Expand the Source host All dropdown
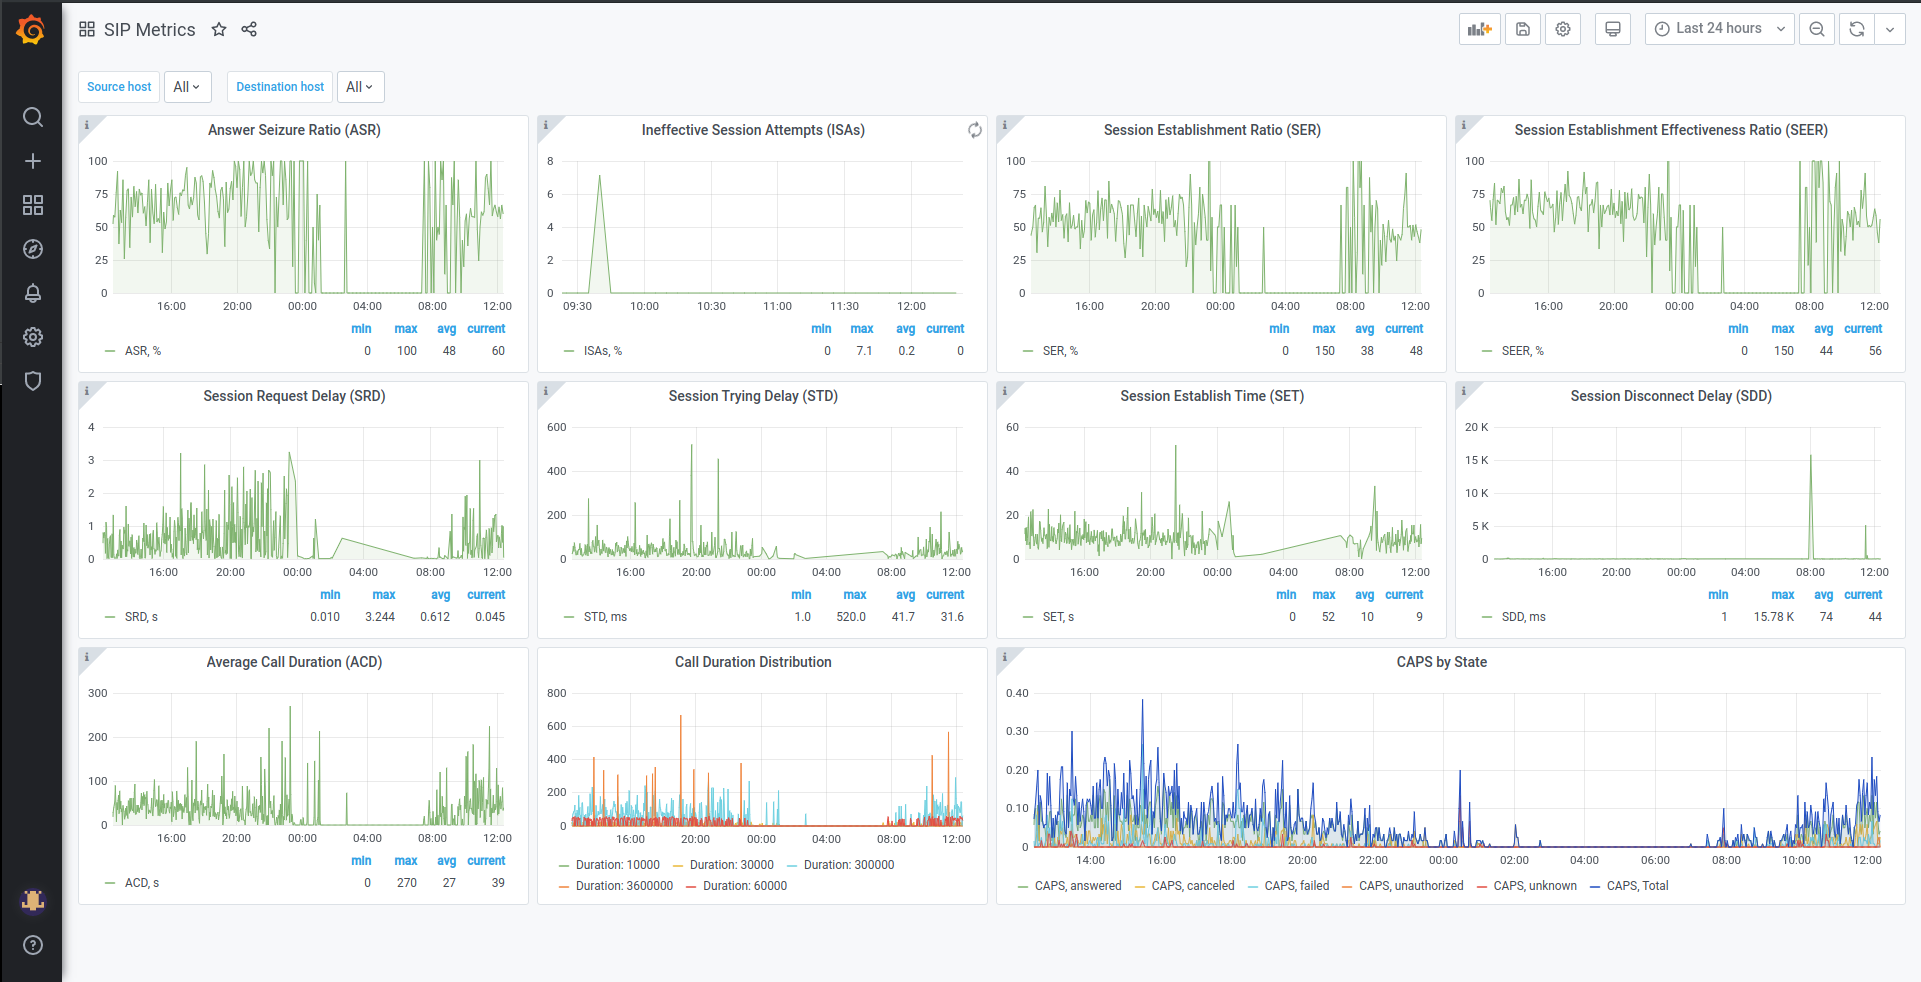1921x982 pixels. point(187,87)
